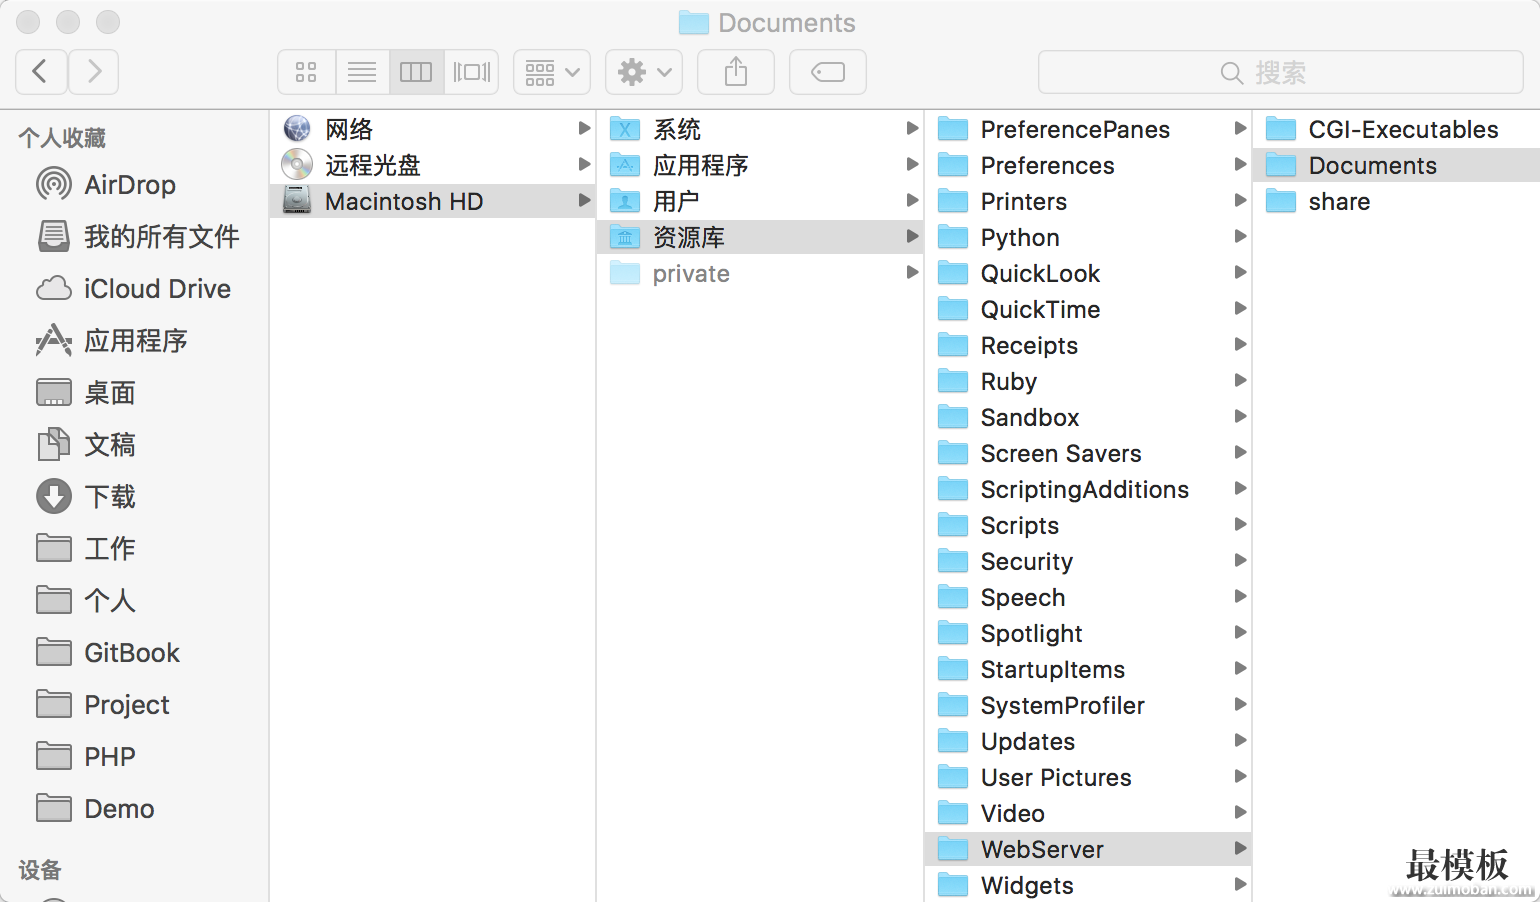This screenshot has width=1540, height=902.
Task: Select the private folder
Action: pos(761,273)
